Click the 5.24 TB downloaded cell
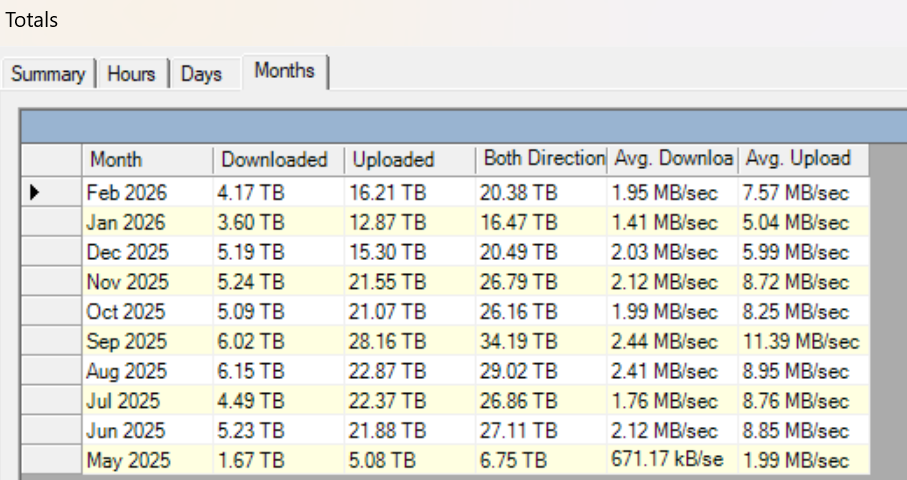This screenshot has width=907, height=480. point(278,282)
